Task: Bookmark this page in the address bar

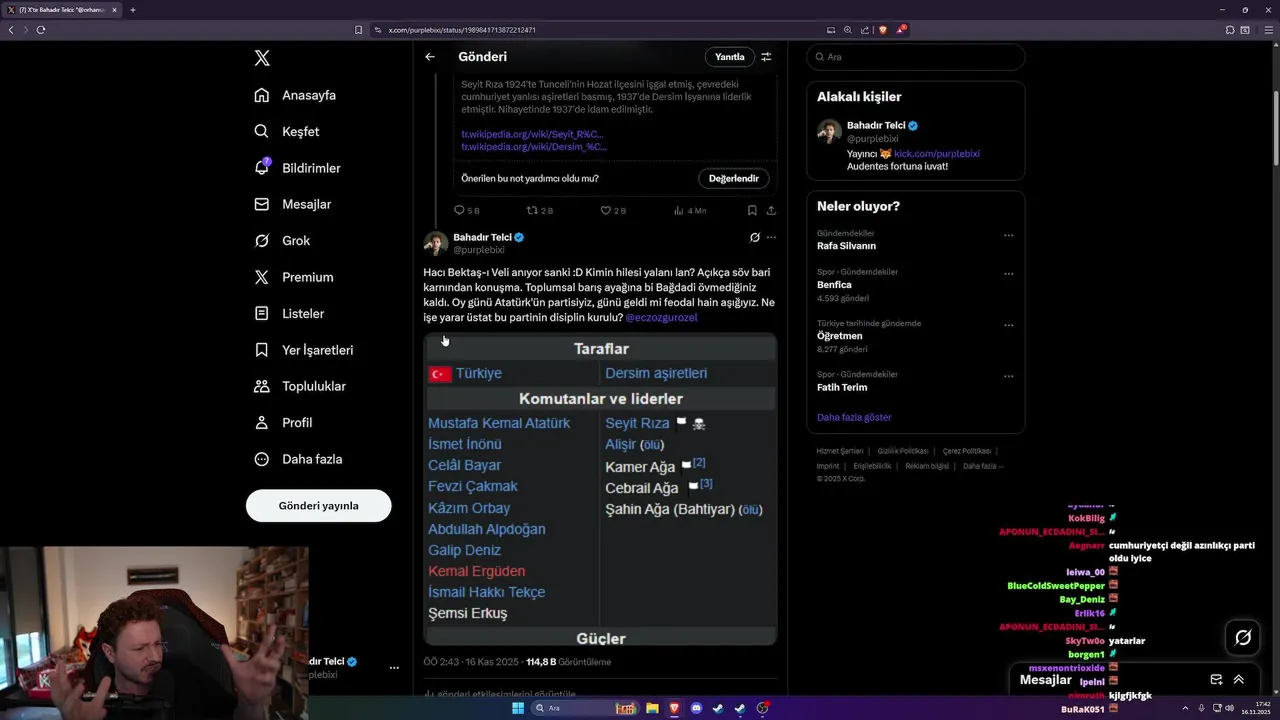Action: click(358, 30)
